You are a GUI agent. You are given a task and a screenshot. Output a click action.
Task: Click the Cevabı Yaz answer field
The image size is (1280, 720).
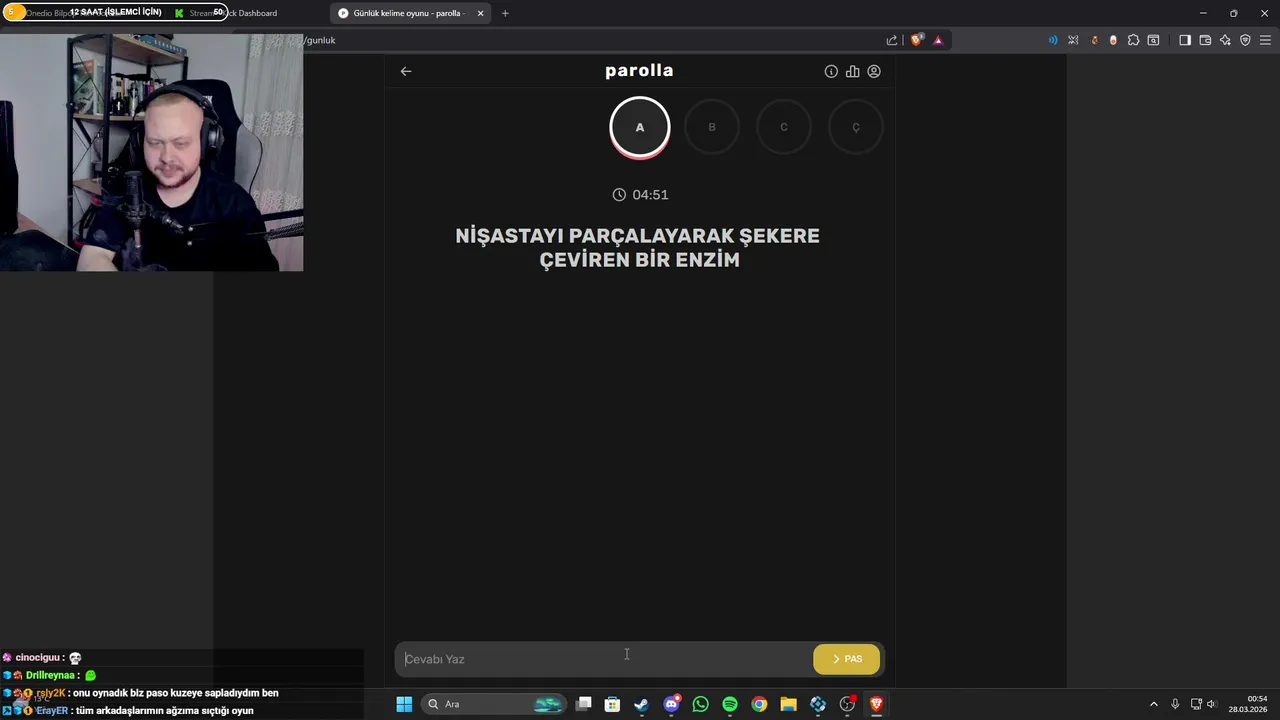pyautogui.click(x=603, y=659)
